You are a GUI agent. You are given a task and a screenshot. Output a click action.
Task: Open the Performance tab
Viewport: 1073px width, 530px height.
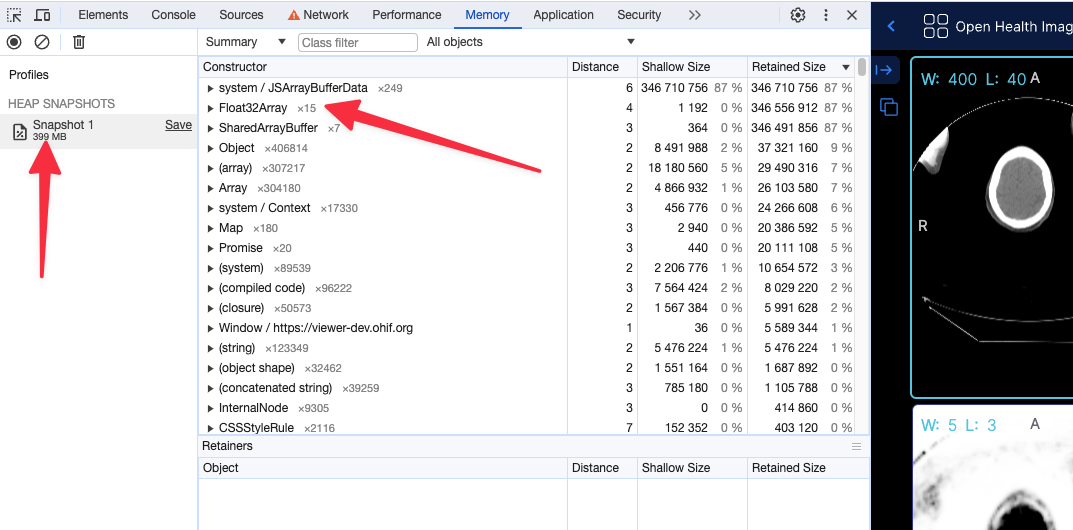tap(406, 15)
